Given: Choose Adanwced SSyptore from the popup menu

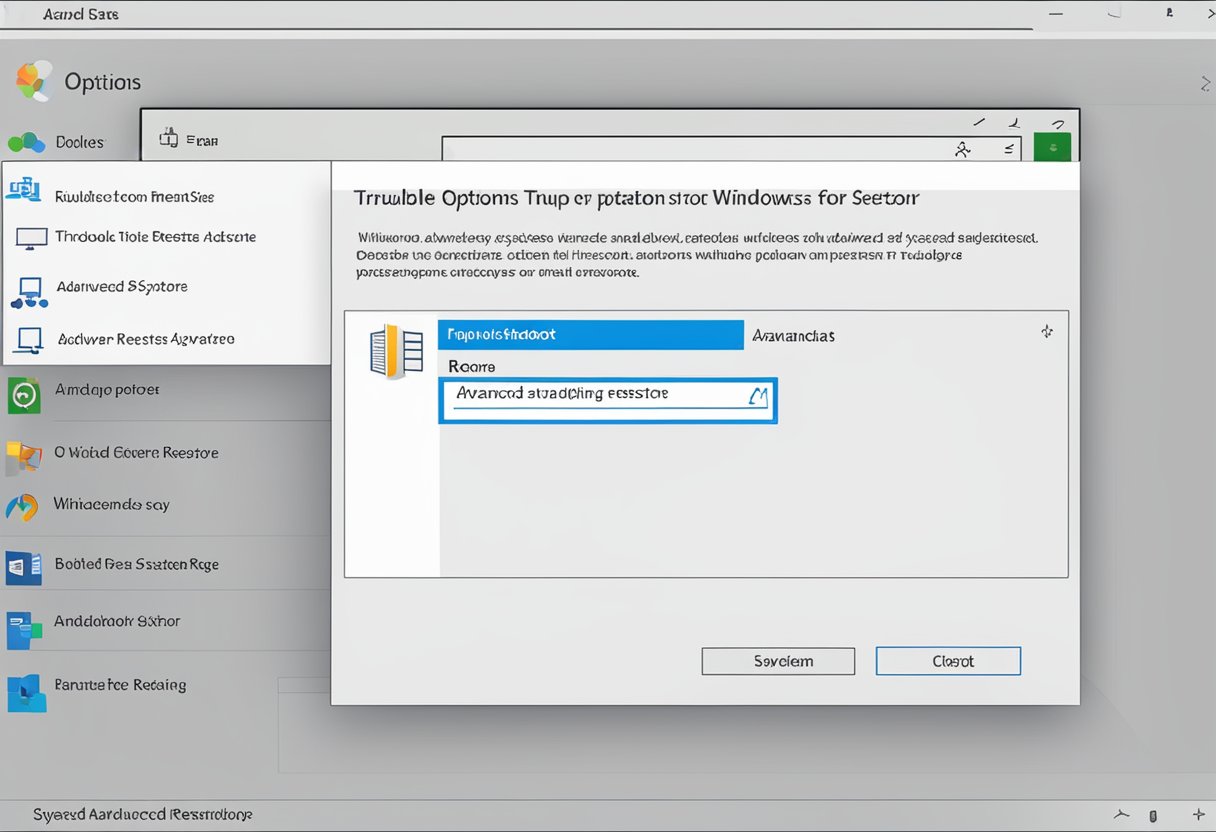Looking at the screenshot, I should pos(122,287).
